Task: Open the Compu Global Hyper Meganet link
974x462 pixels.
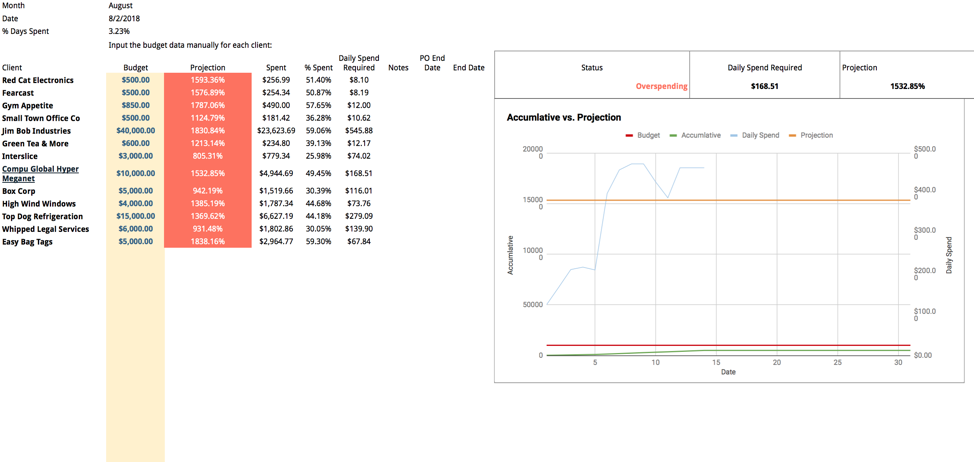Action: [x=40, y=174]
